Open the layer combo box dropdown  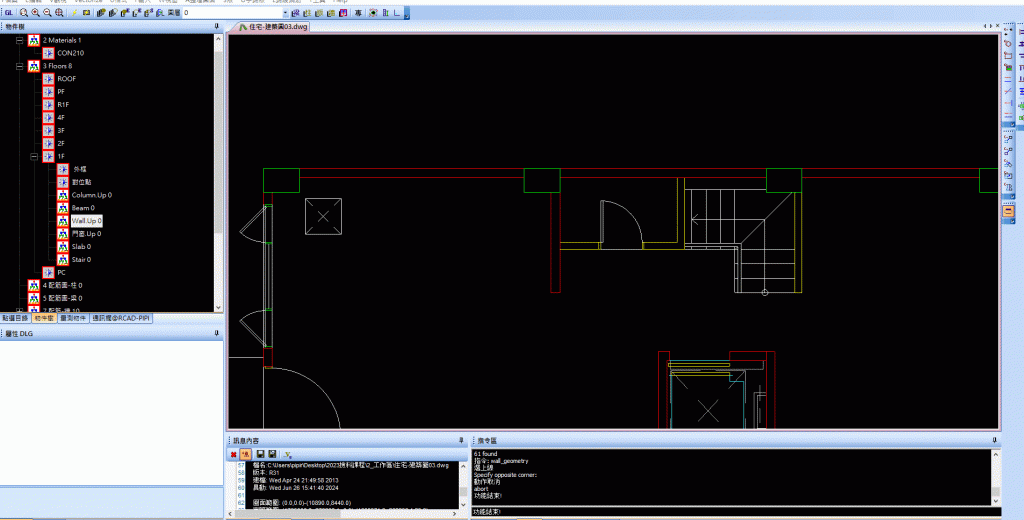(285, 13)
